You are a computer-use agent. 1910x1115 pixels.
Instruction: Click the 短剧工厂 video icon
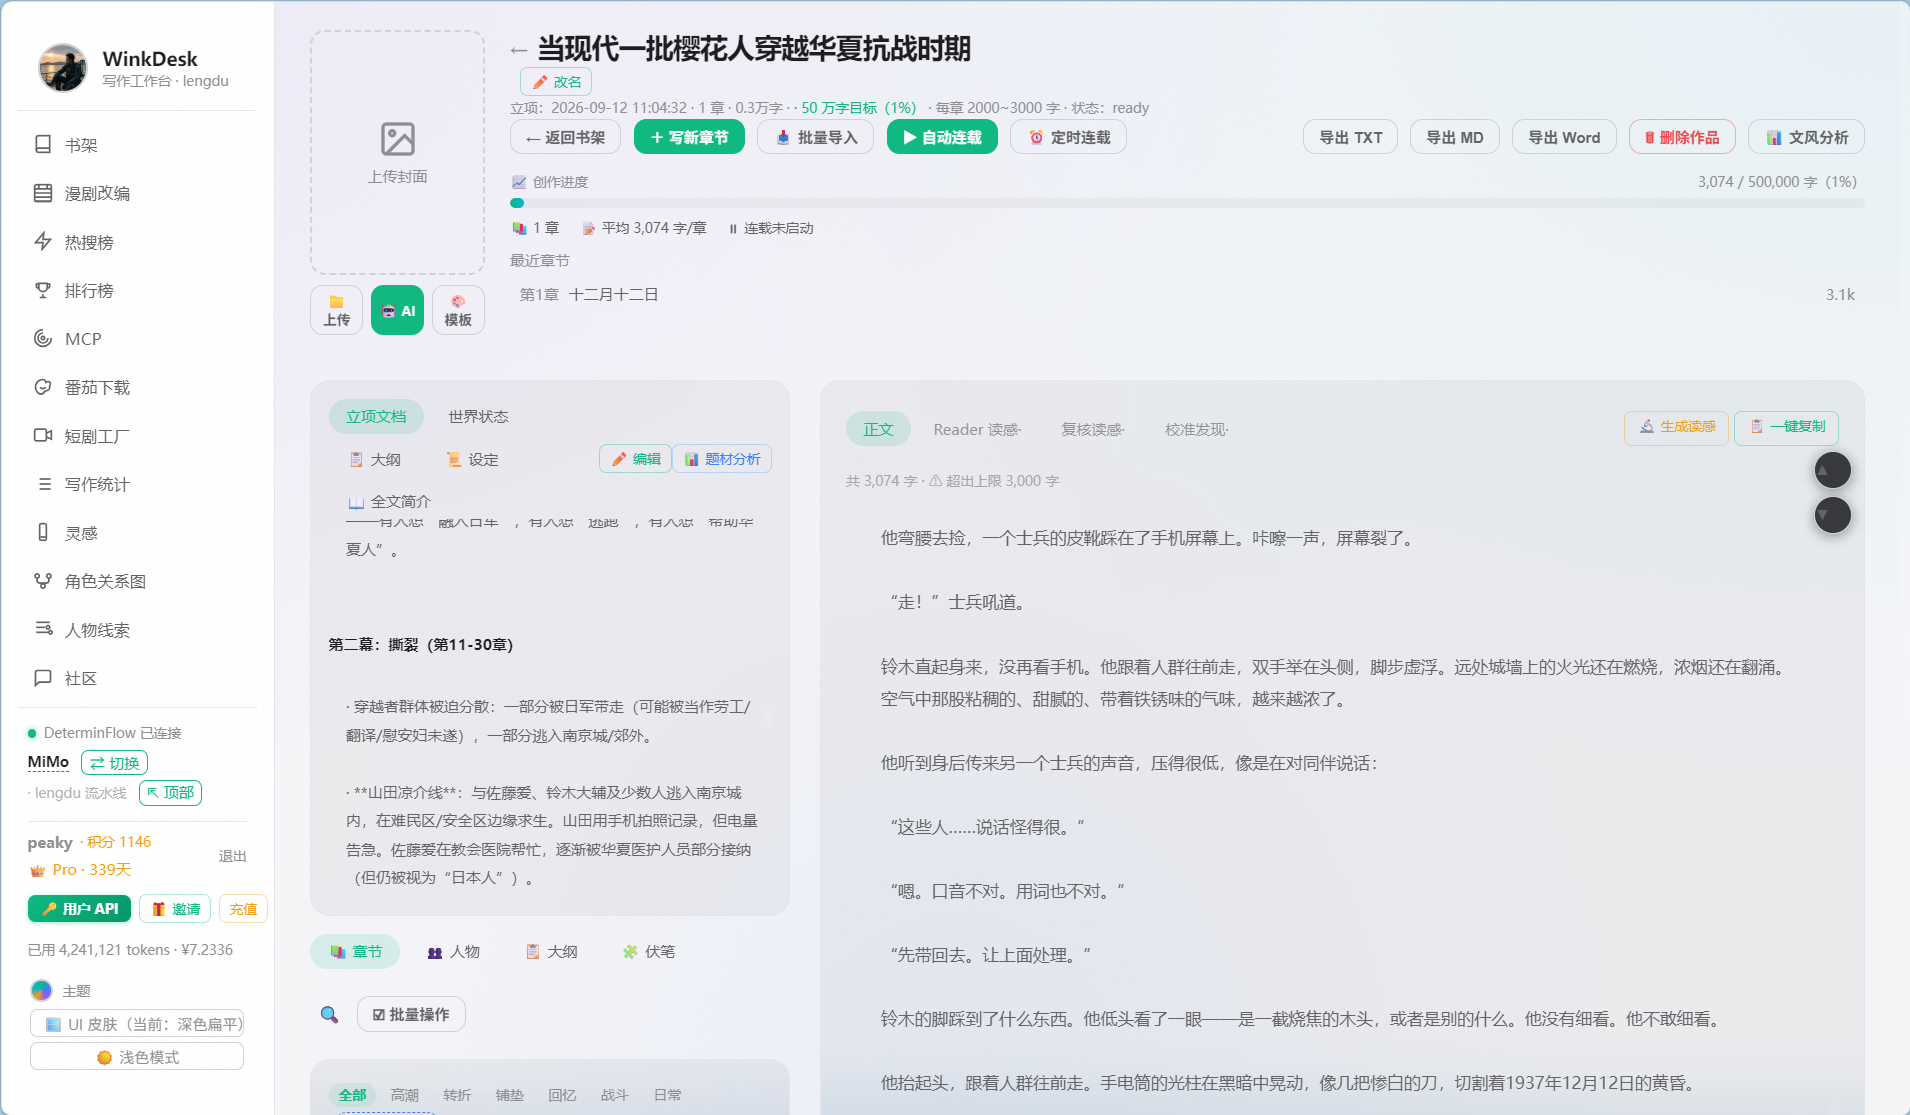pyautogui.click(x=43, y=436)
